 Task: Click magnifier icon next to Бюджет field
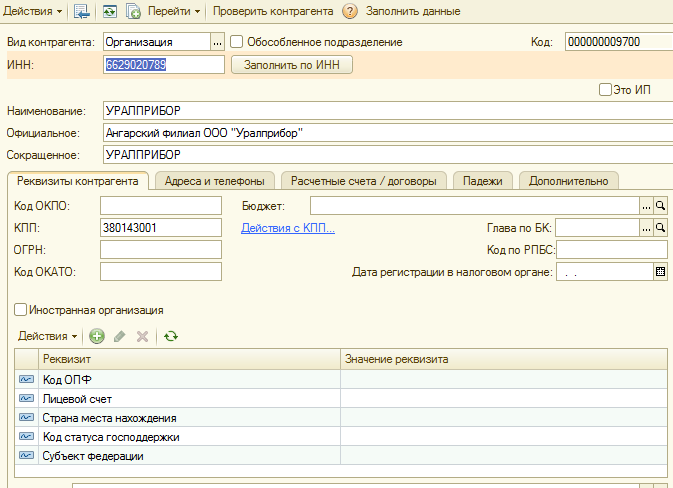point(661,205)
